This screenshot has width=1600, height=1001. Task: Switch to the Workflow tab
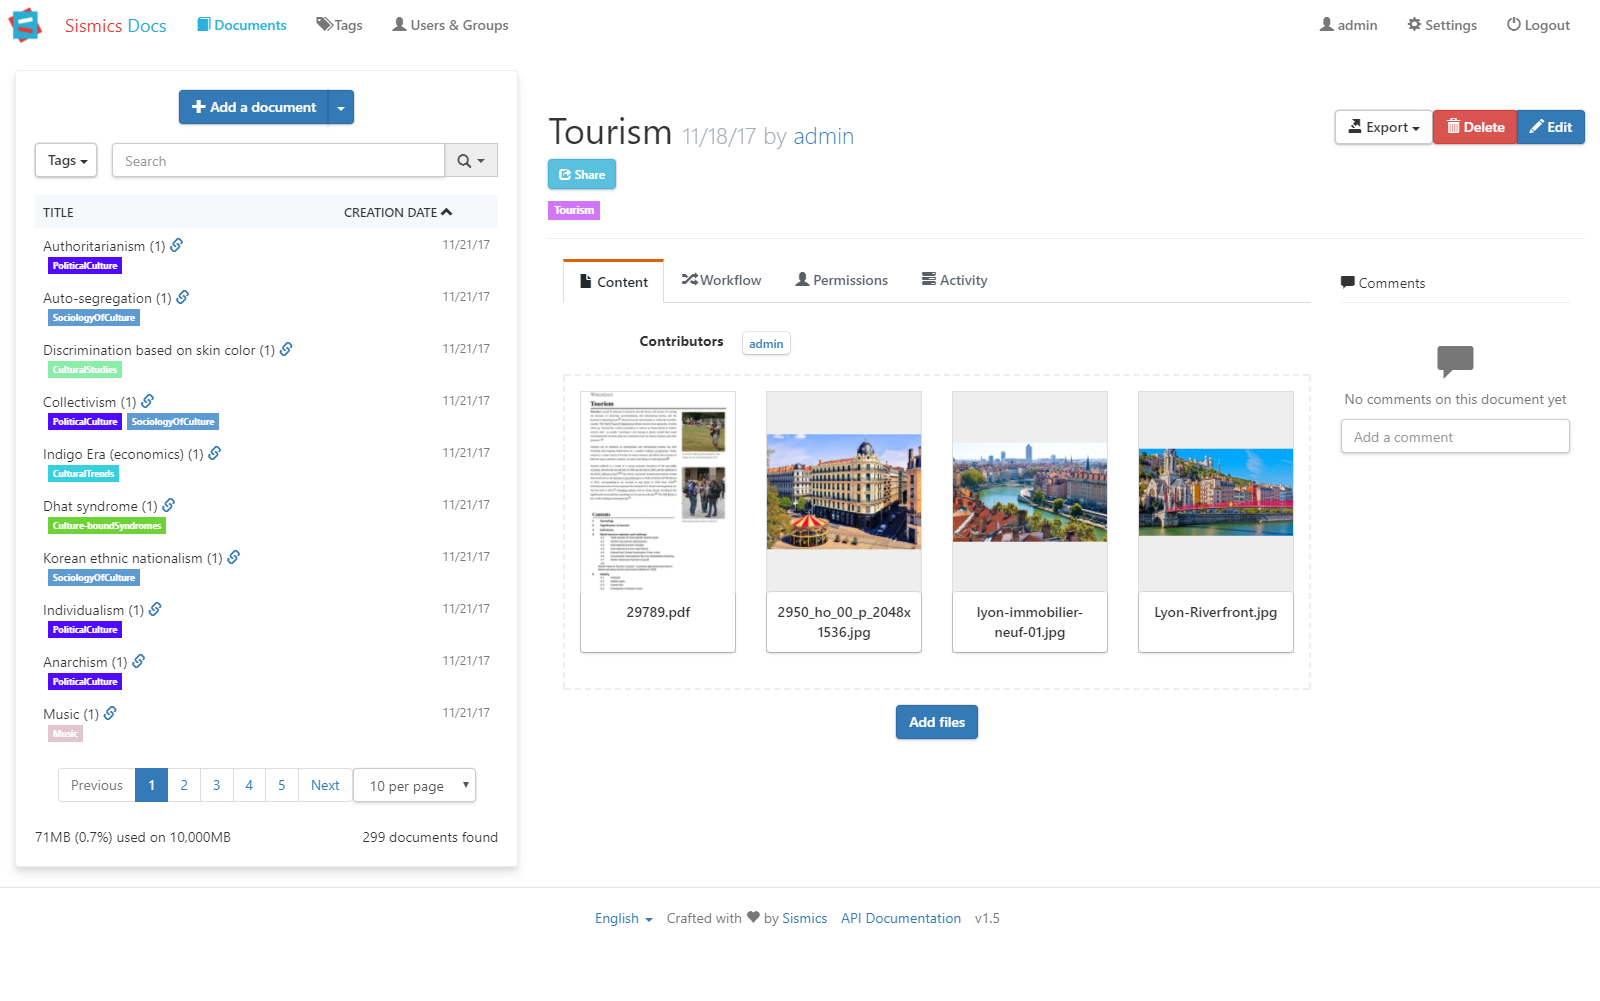coord(721,280)
